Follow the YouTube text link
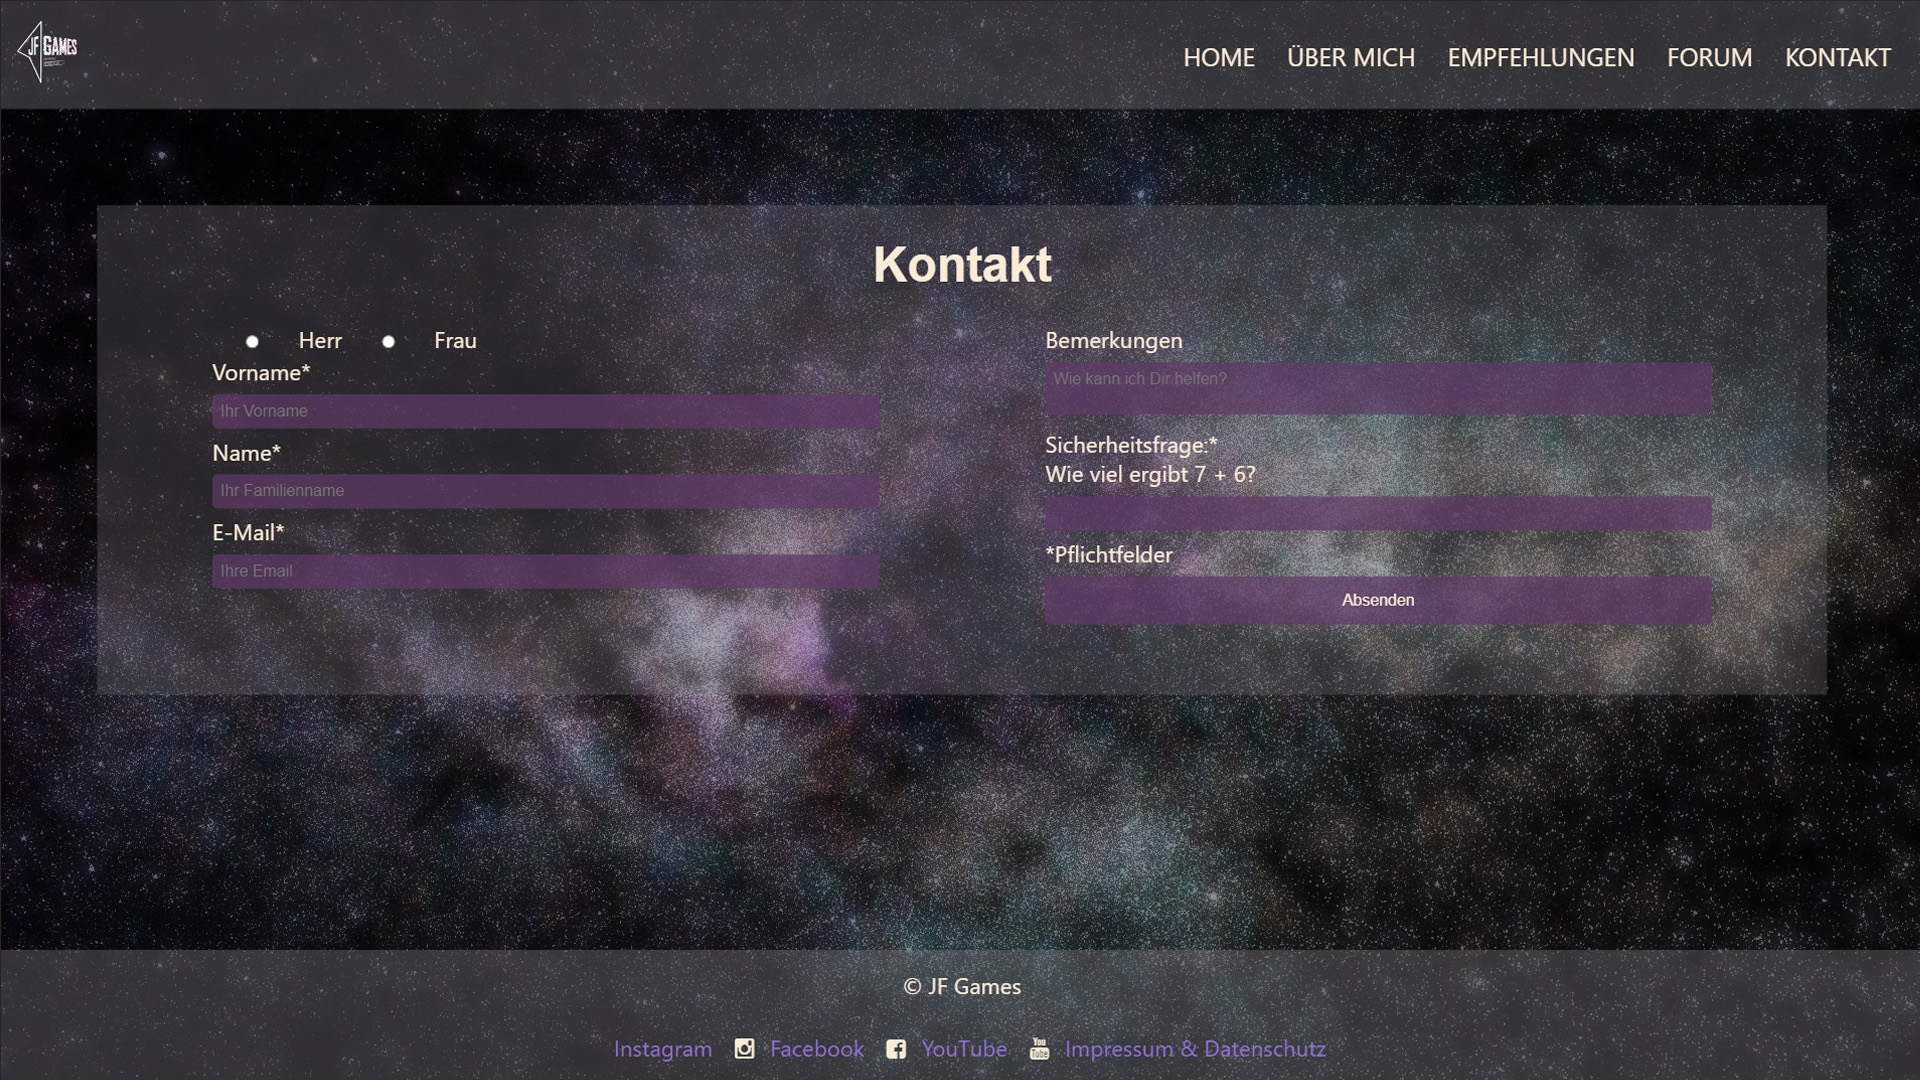Screen dimensions: 1920x1080 pyautogui.click(x=964, y=1049)
